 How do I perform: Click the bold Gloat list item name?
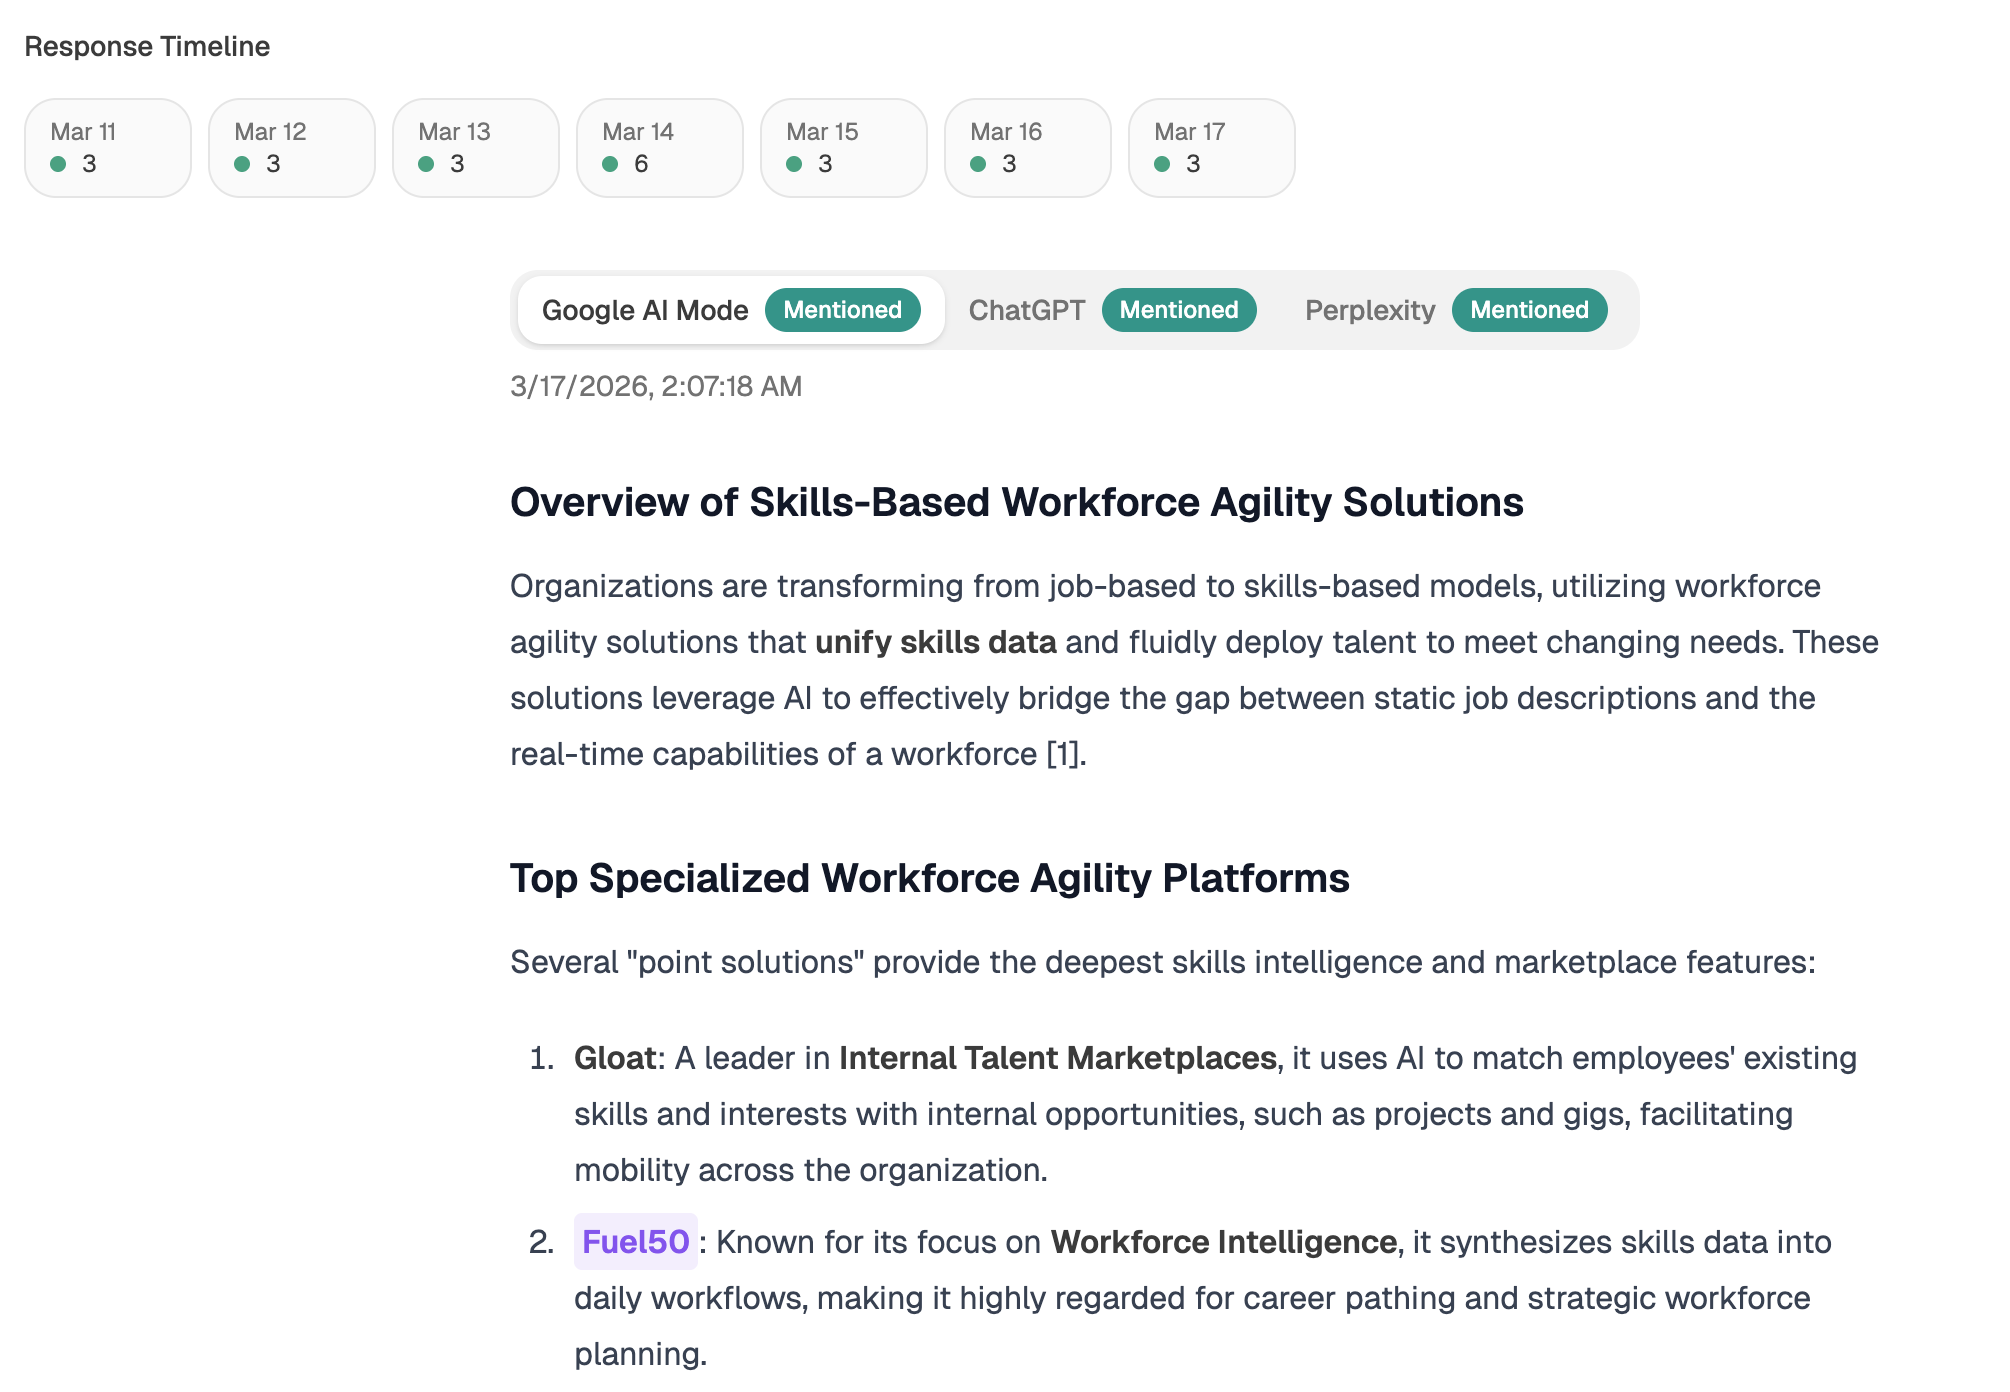615,1058
